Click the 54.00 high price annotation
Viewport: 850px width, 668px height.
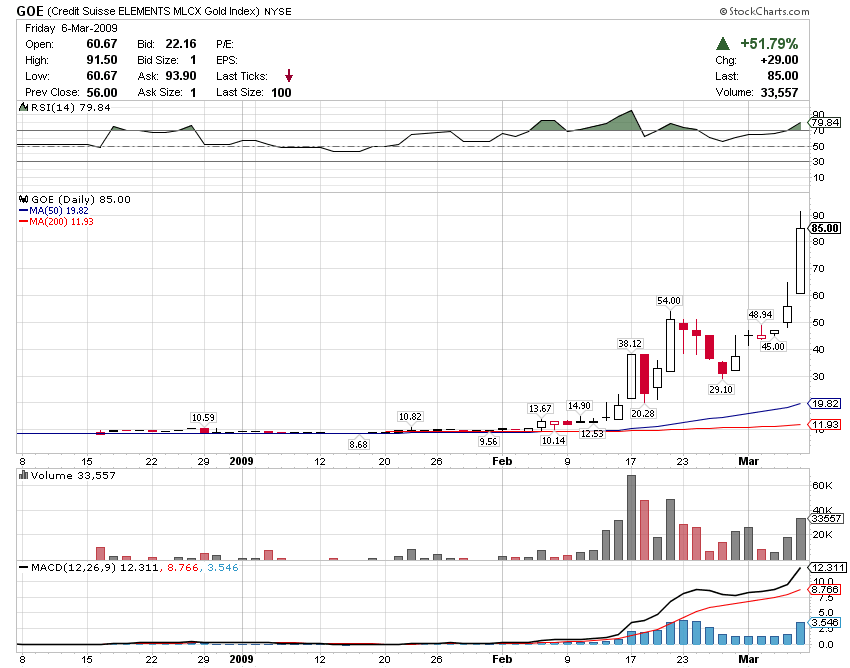tap(668, 300)
